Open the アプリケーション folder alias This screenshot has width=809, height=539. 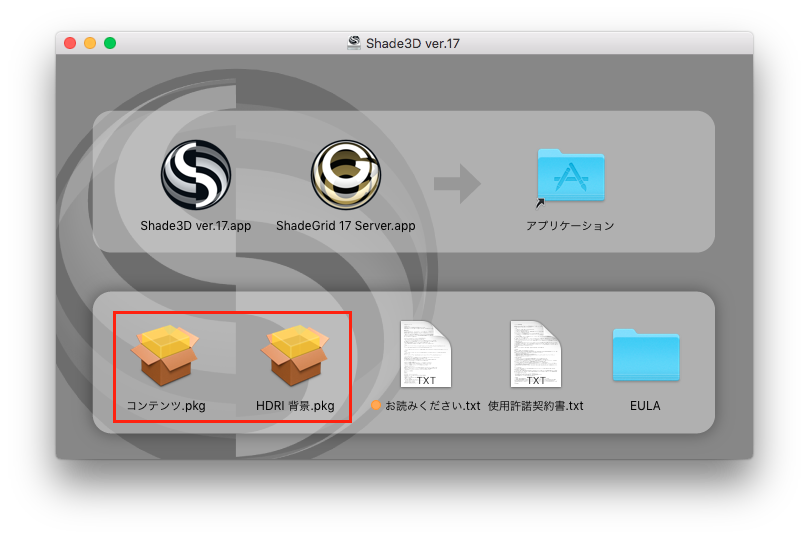[x=571, y=175]
